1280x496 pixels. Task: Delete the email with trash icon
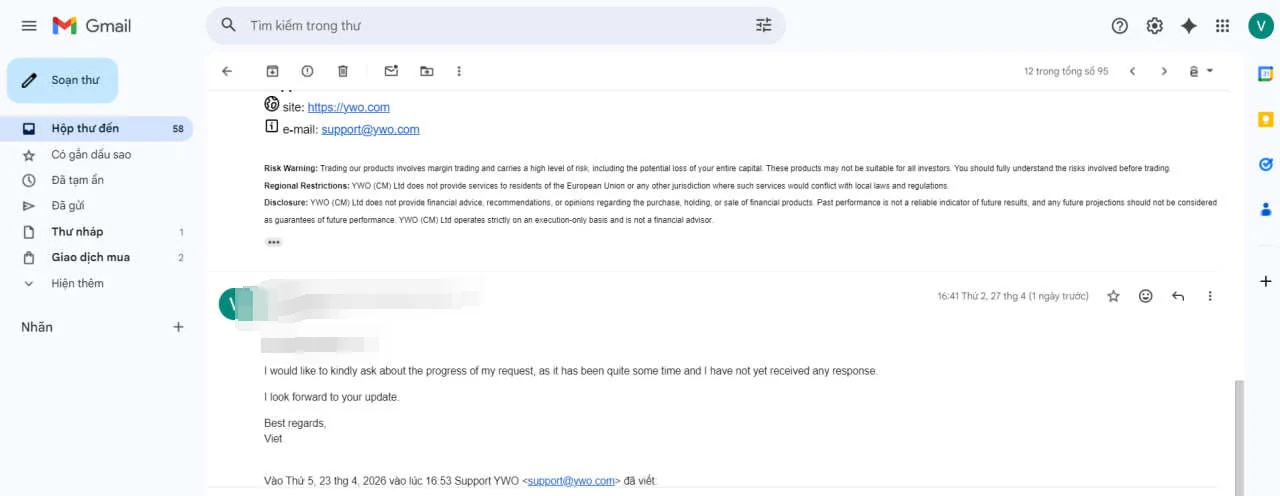[343, 71]
